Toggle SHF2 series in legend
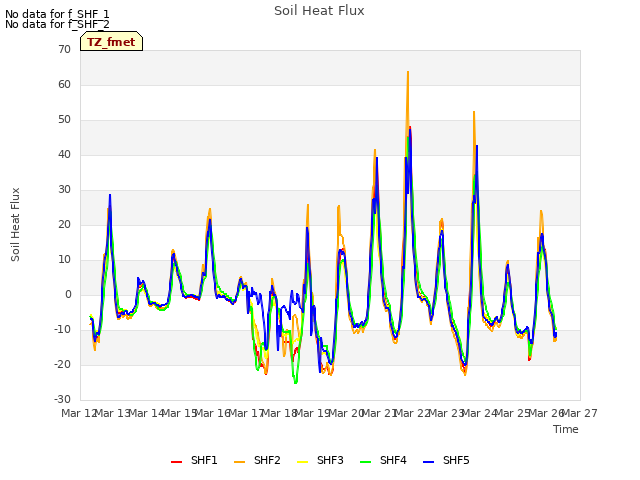Viewport: 640px width, 480px height. (x=257, y=460)
